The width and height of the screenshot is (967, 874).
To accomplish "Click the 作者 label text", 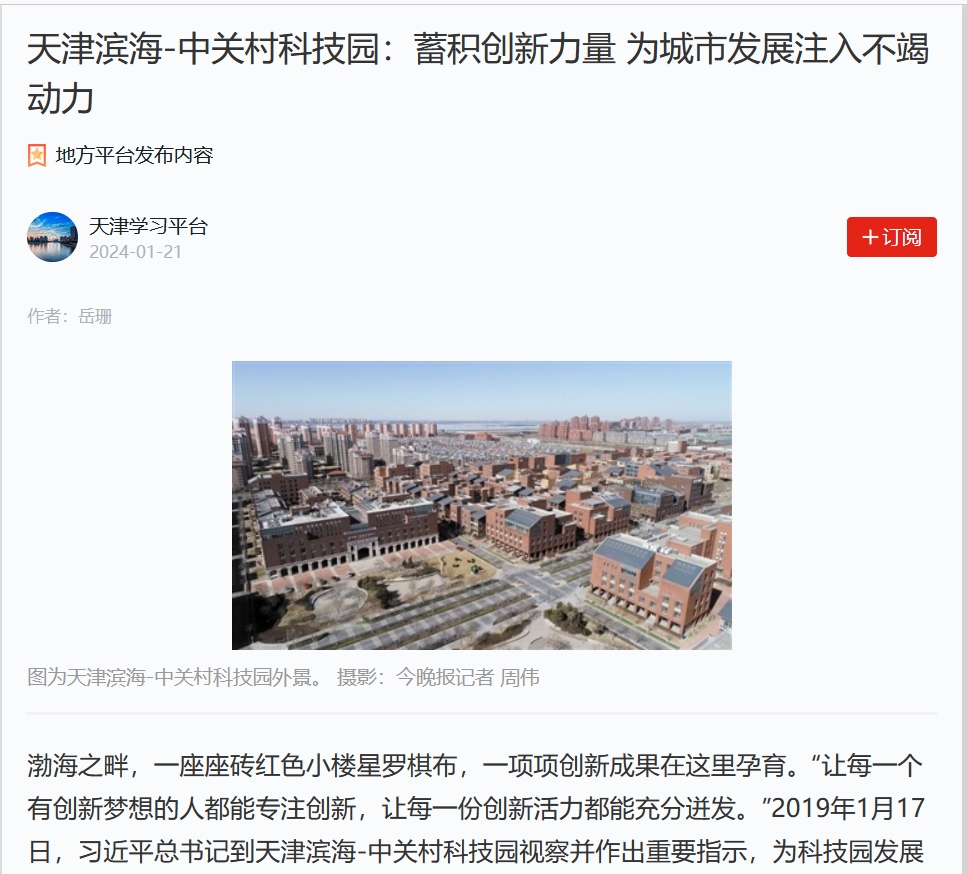I will click(44, 316).
